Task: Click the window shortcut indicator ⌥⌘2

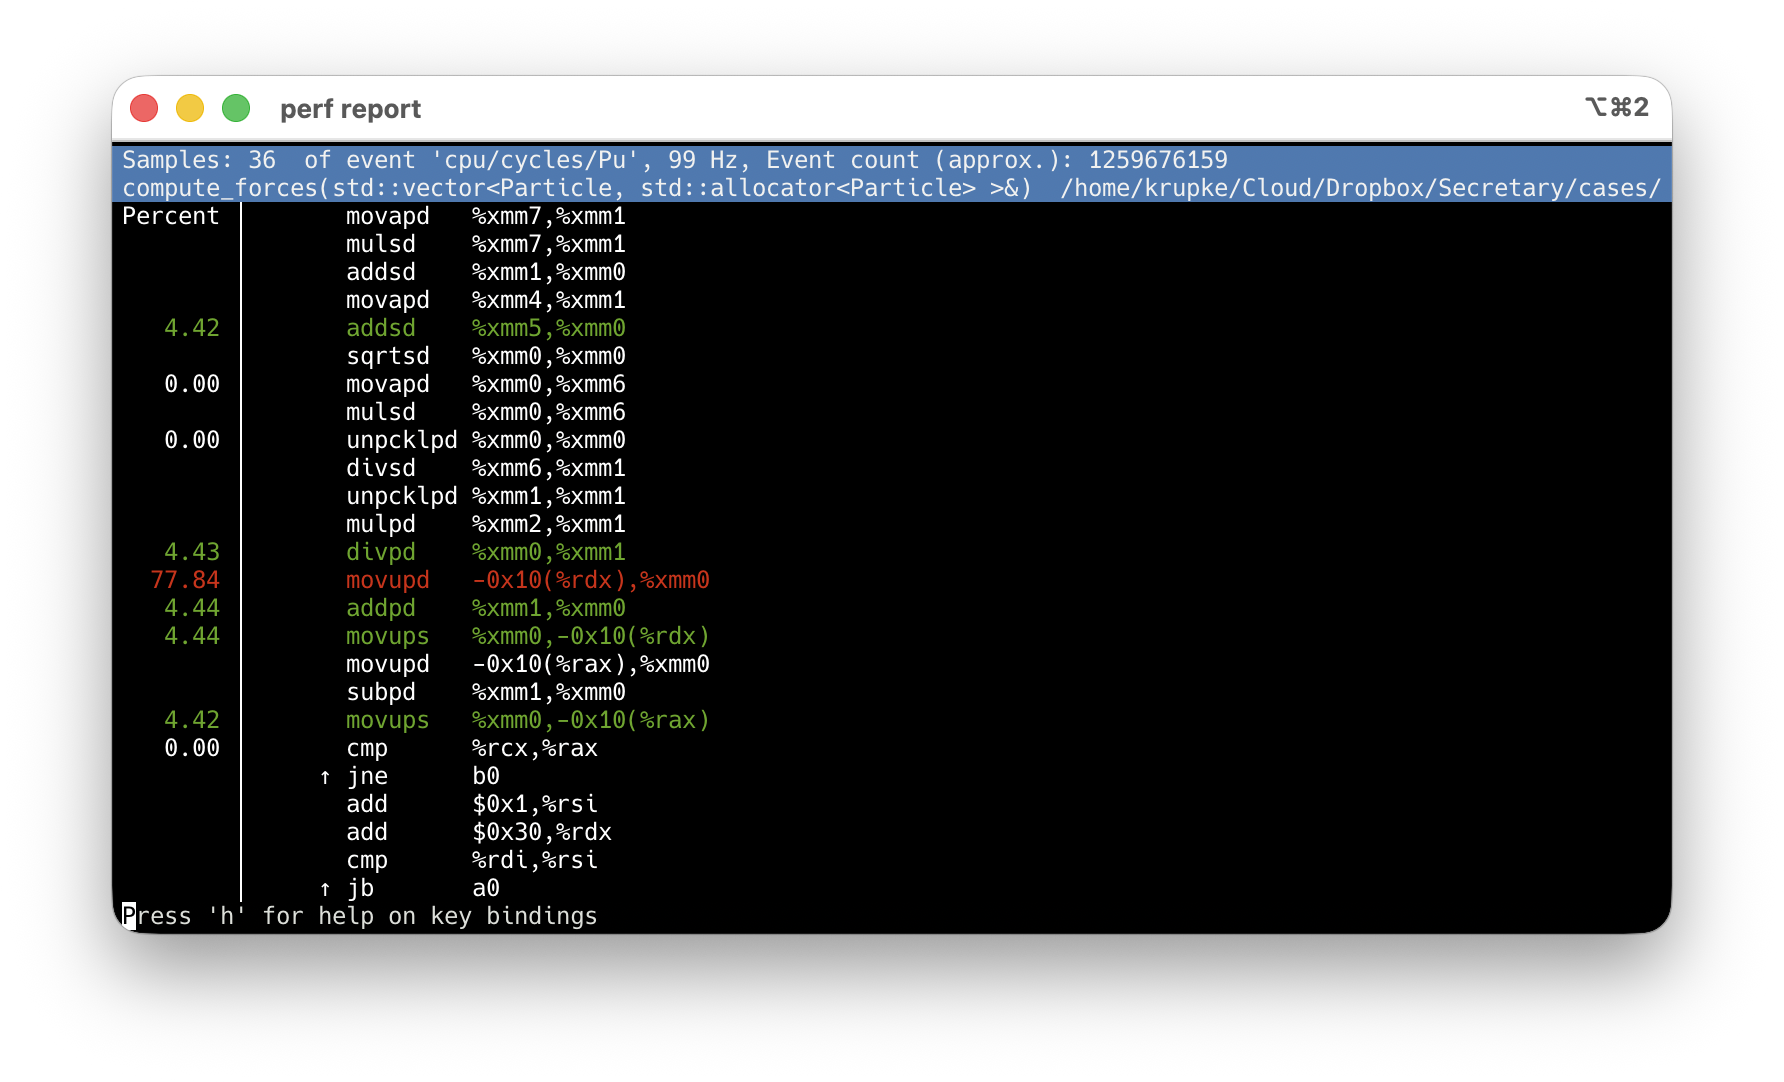Action: coord(1616,107)
